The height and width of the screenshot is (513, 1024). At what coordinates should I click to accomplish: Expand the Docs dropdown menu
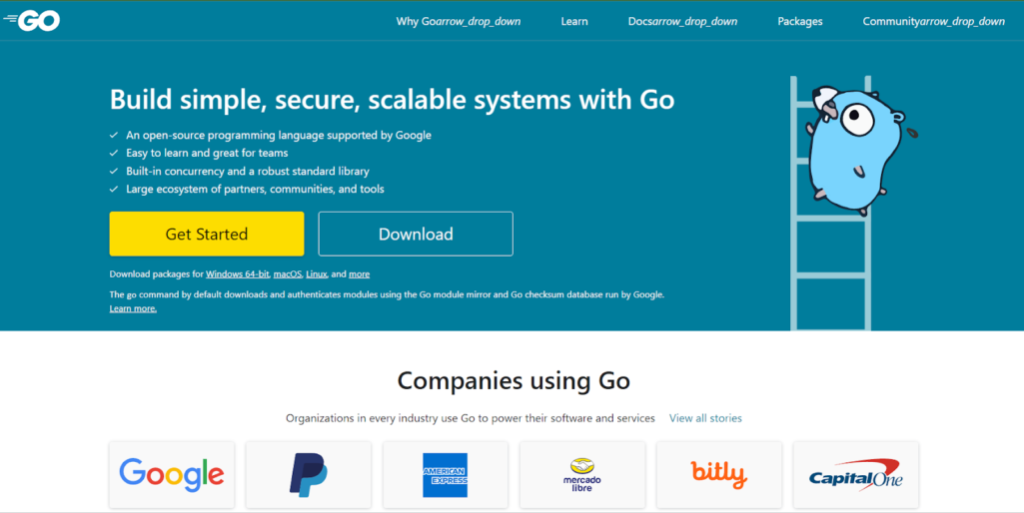coord(682,22)
